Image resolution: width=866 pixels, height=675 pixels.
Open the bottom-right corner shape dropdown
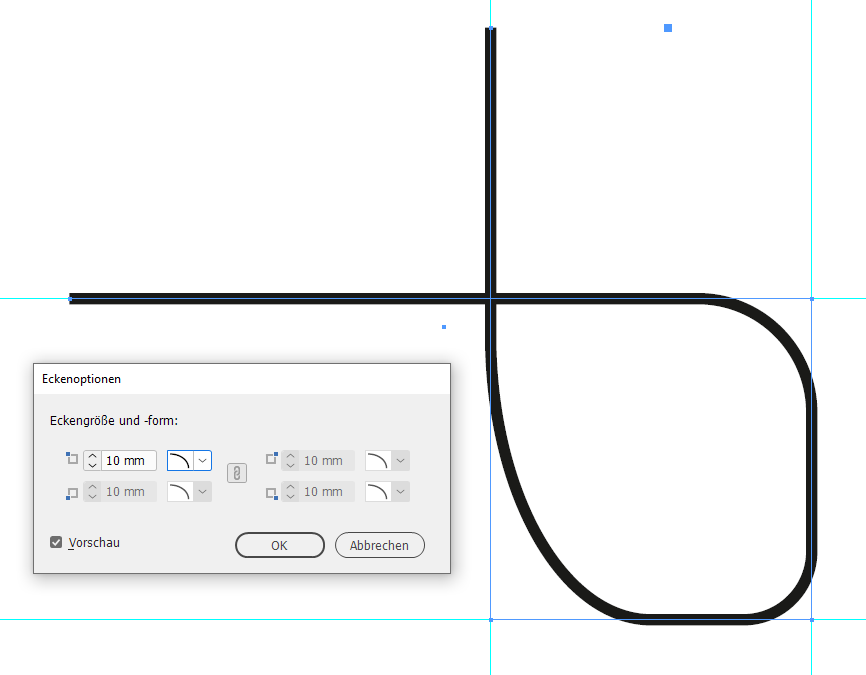coord(399,491)
